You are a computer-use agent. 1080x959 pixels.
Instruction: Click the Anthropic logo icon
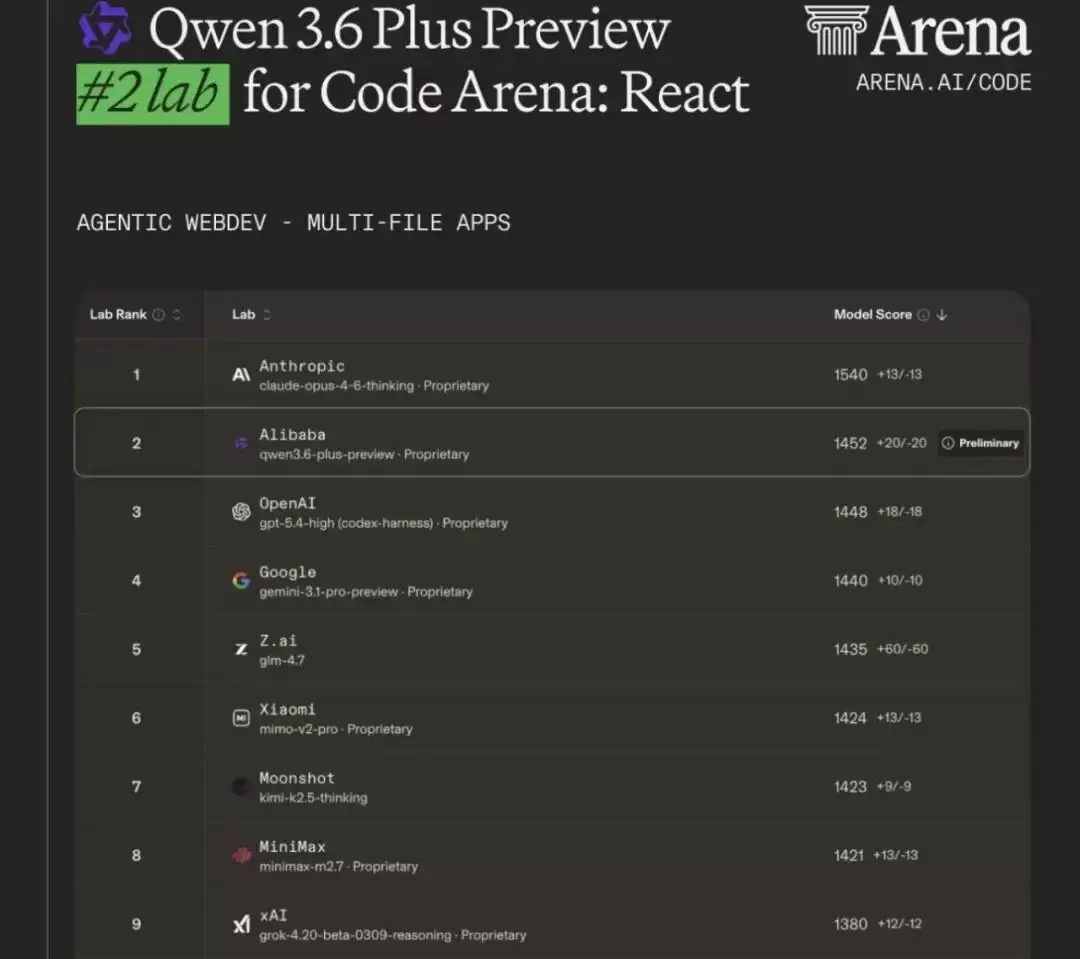point(241,375)
